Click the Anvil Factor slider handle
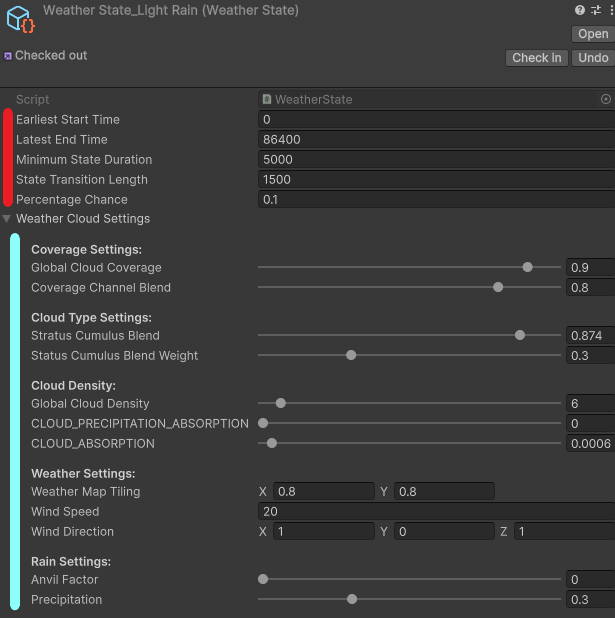Screen dimensions: 615x618 pyautogui.click(x=263, y=579)
